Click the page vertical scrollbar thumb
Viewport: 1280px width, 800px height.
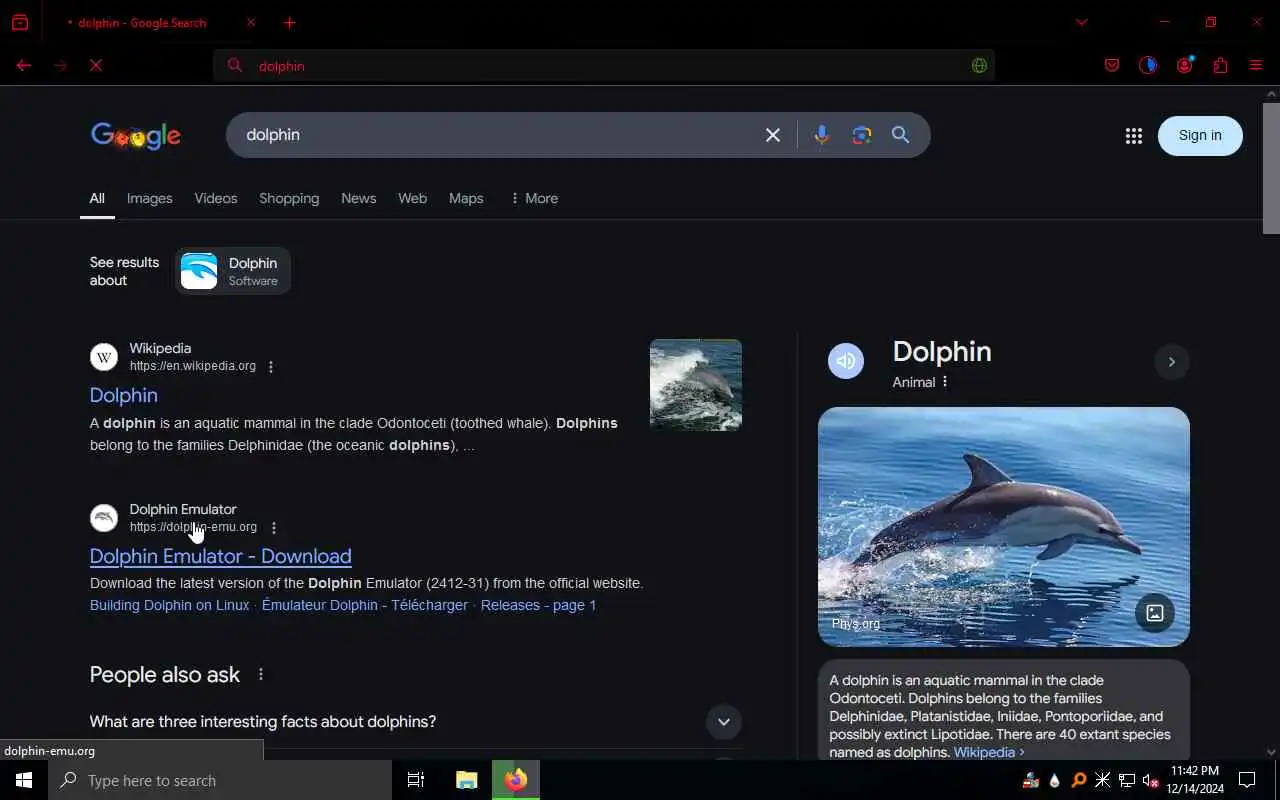click(1271, 168)
